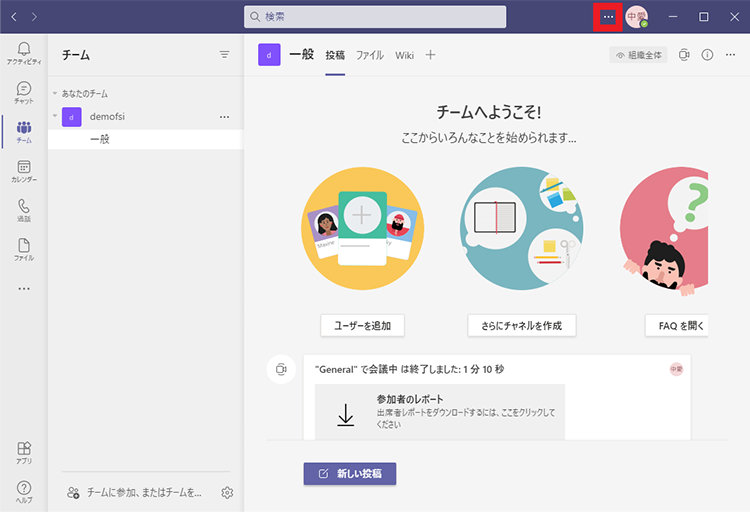Open the profile avatar menu
The width and height of the screenshot is (750, 512).
pyautogui.click(x=637, y=17)
